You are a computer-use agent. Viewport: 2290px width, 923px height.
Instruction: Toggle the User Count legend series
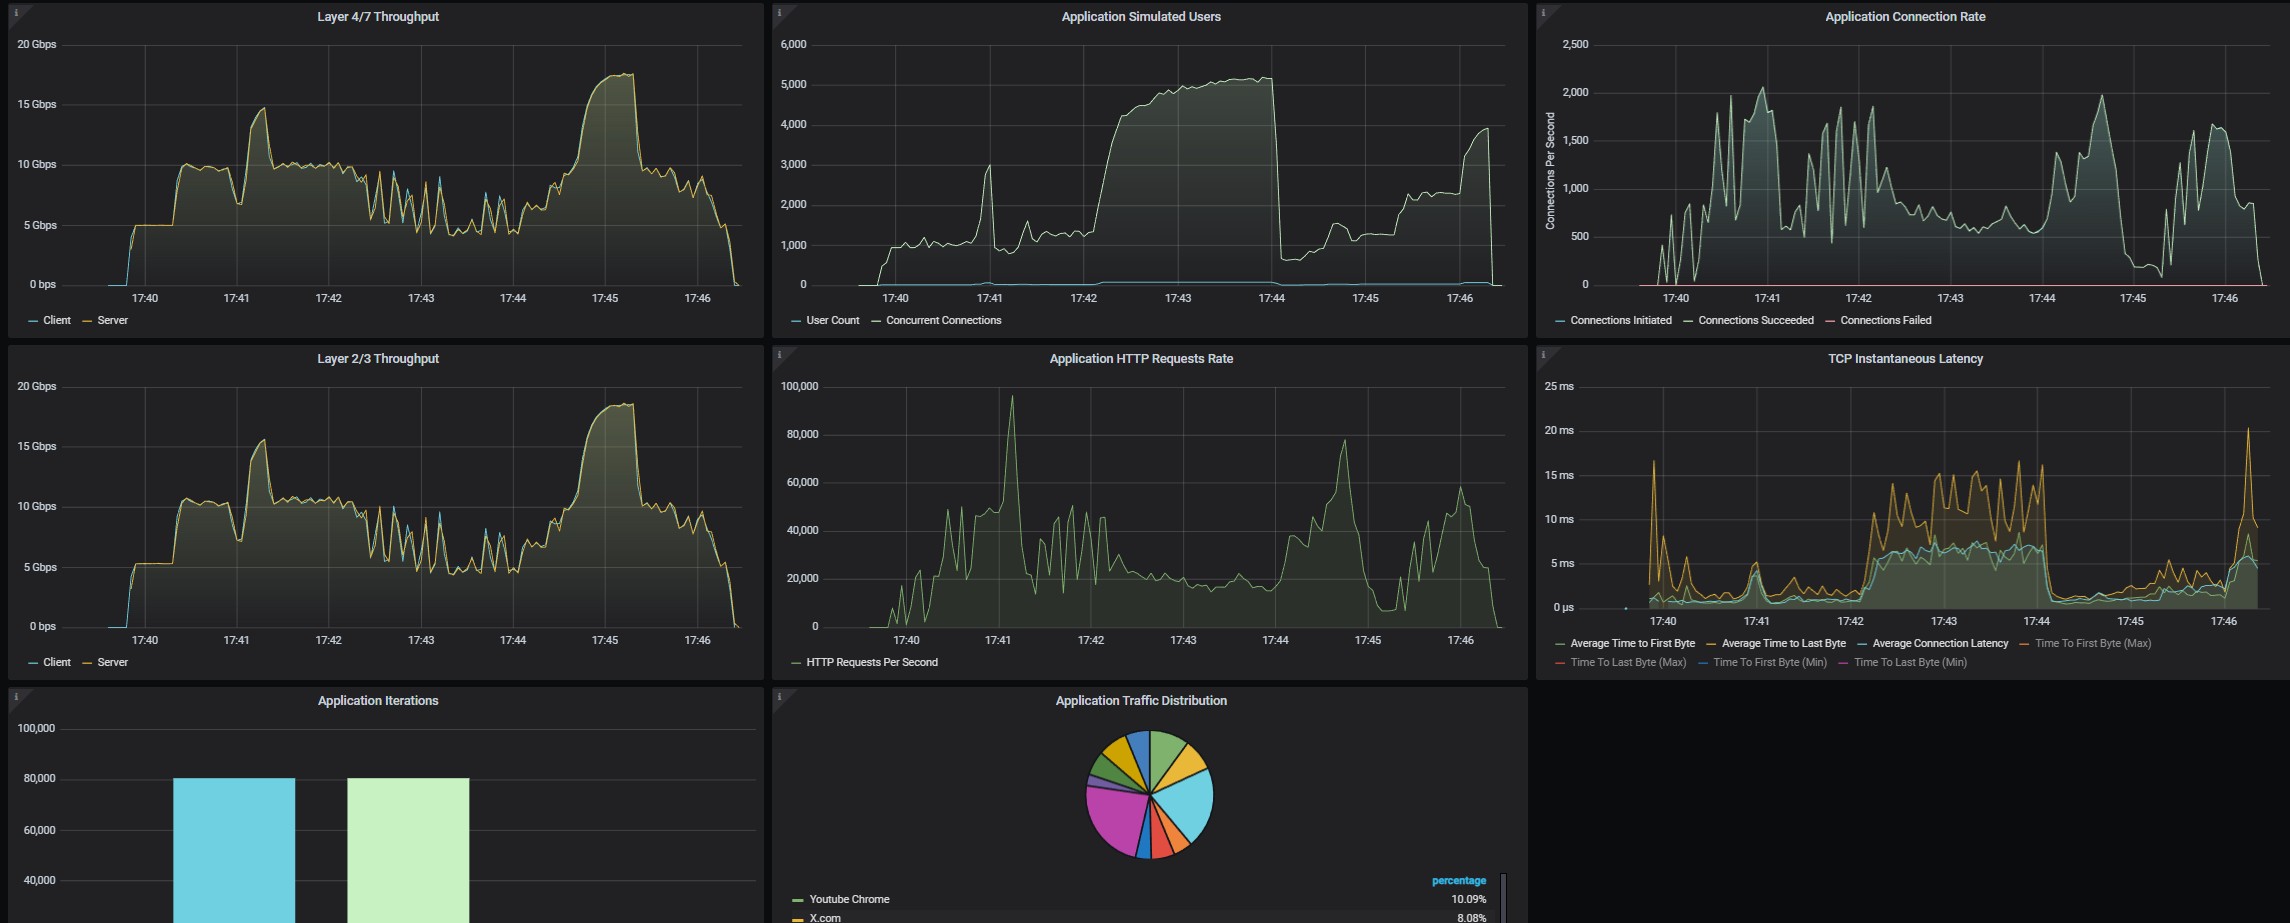(x=833, y=321)
